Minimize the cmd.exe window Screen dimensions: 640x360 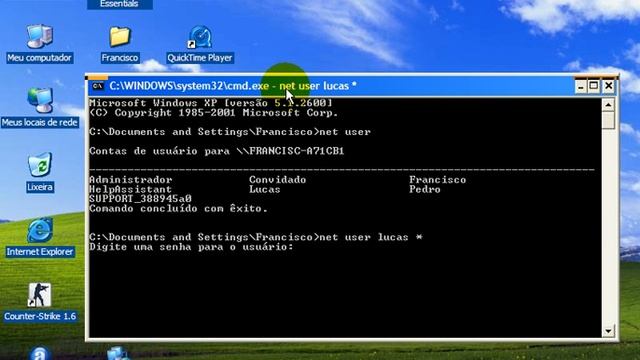(580, 86)
